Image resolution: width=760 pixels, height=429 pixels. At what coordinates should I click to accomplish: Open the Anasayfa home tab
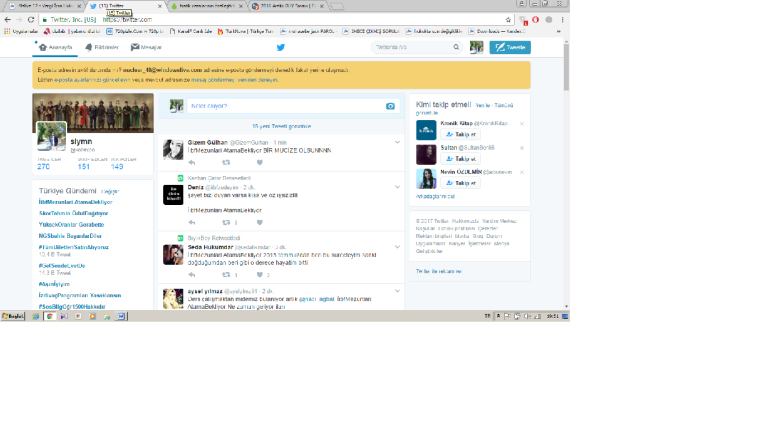point(55,48)
